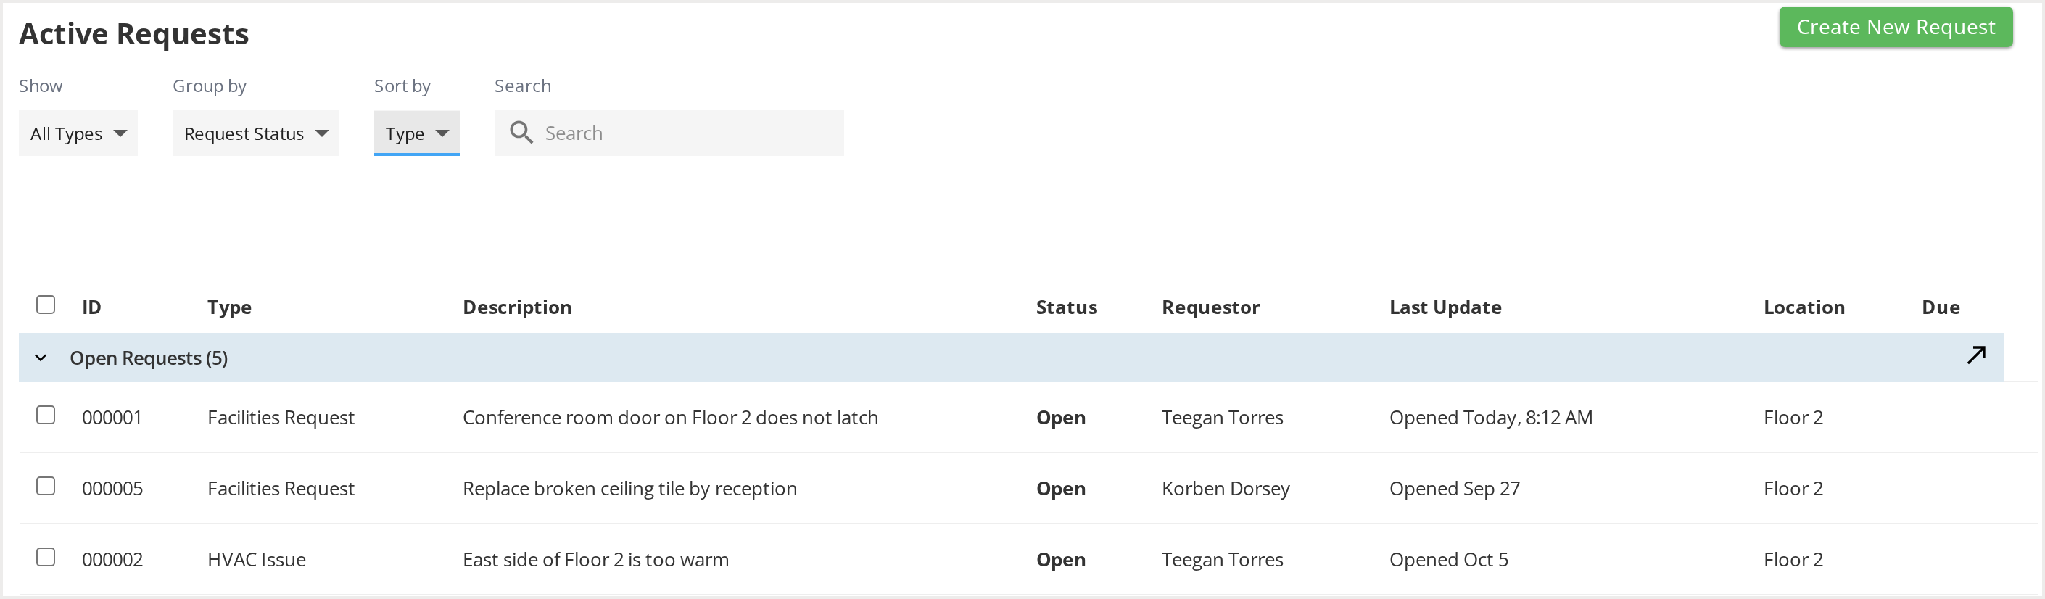Open the Sort by Type dropdown
The width and height of the screenshot is (2045, 599).
(x=417, y=133)
